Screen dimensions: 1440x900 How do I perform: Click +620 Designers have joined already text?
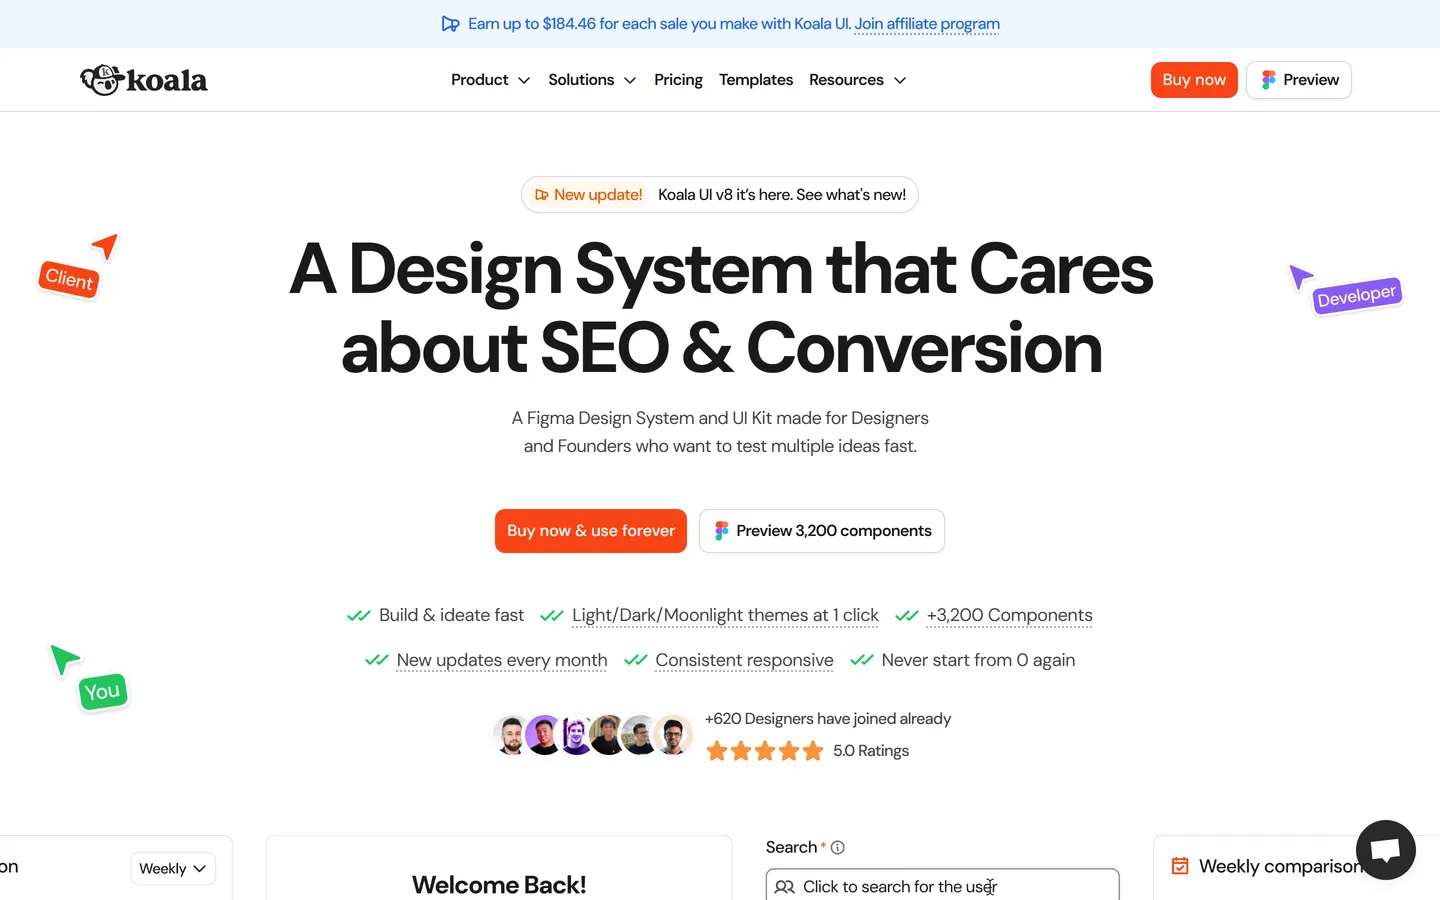828,719
